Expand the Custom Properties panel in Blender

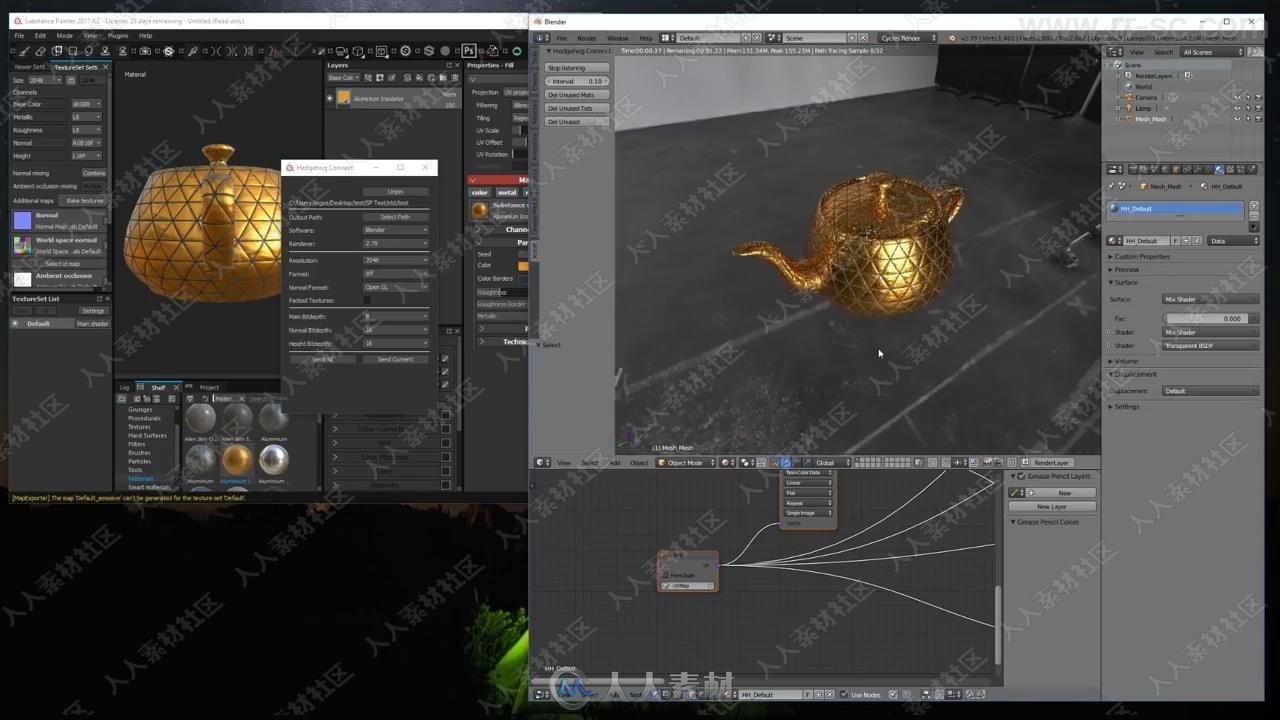point(1141,256)
